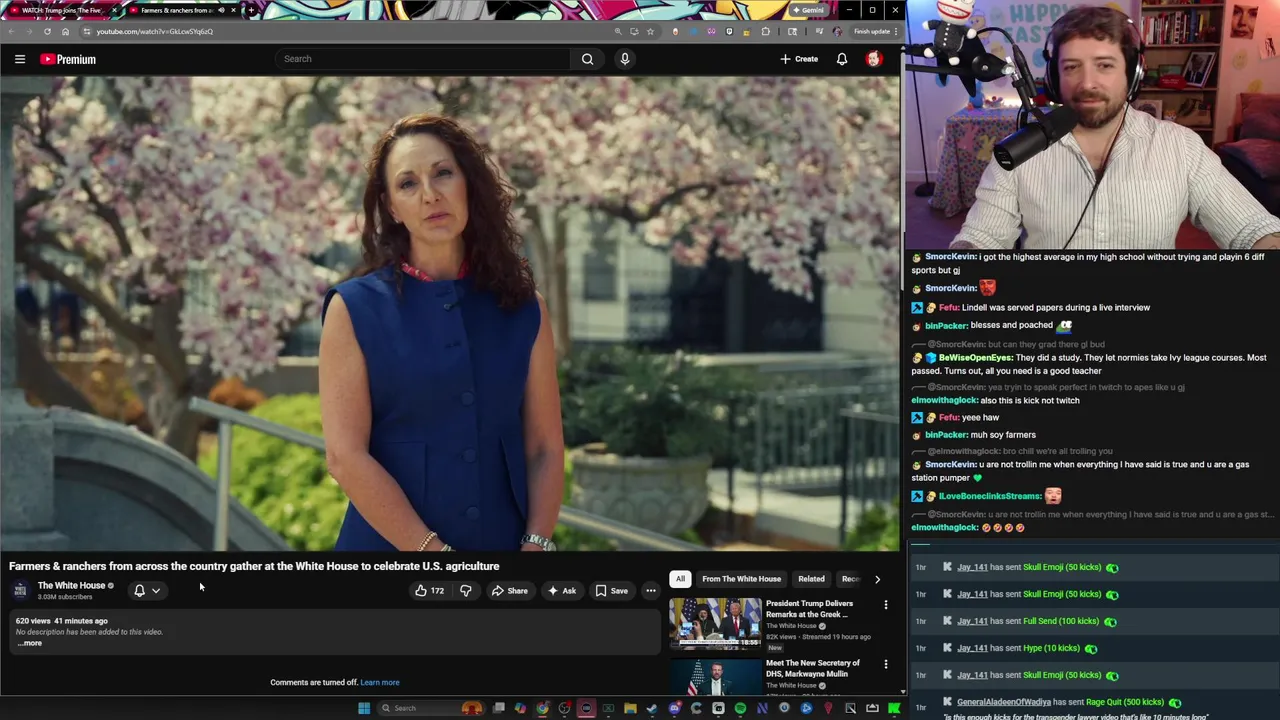Open Gemini from the title bar
The width and height of the screenshot is (1280, 720).
pyautogui.click(x=807, y=10)
